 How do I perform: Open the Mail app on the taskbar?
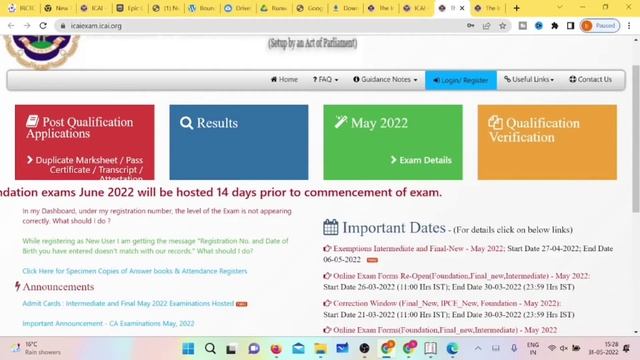coord(298,349)
